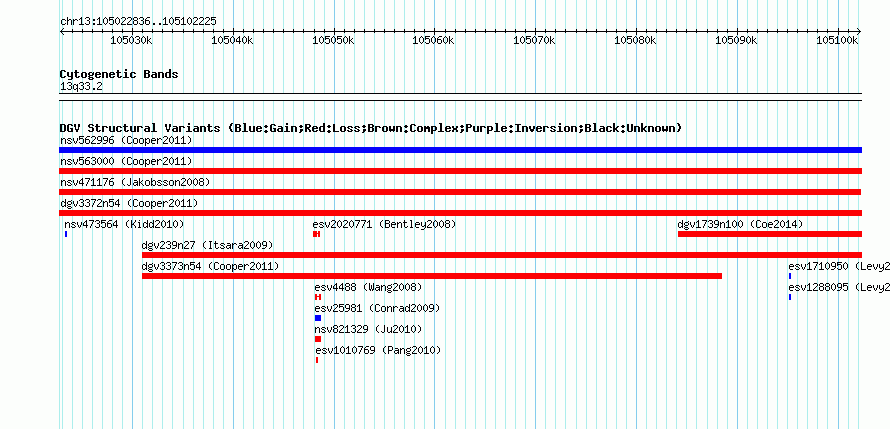This screenshot has height=429, width=890.
Task: Open dgv239n27 (Itsara2009) label
Action: click(207, 245)
